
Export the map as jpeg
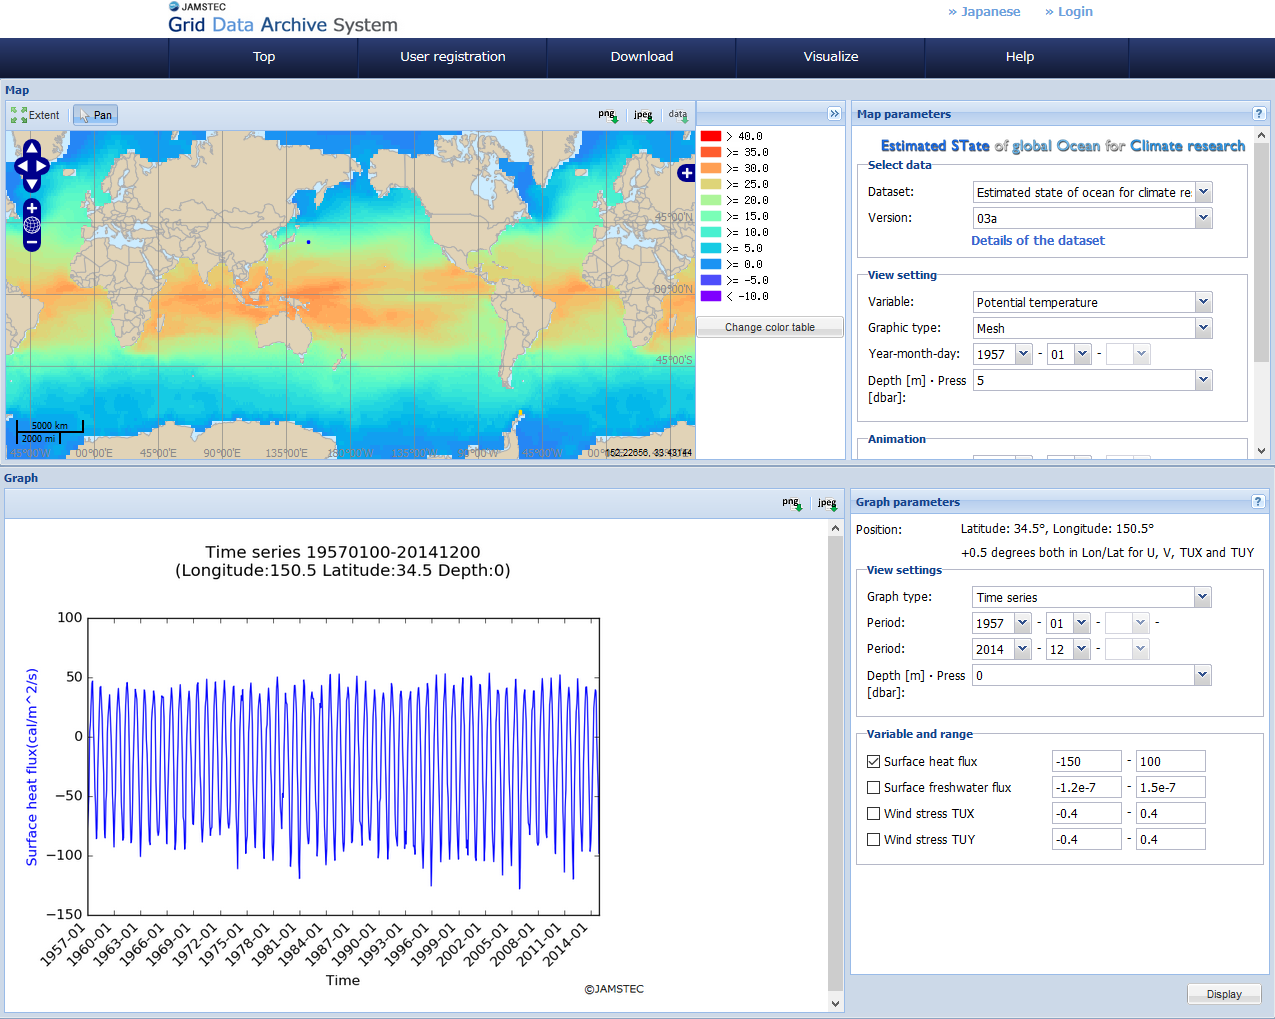[644, 115]
